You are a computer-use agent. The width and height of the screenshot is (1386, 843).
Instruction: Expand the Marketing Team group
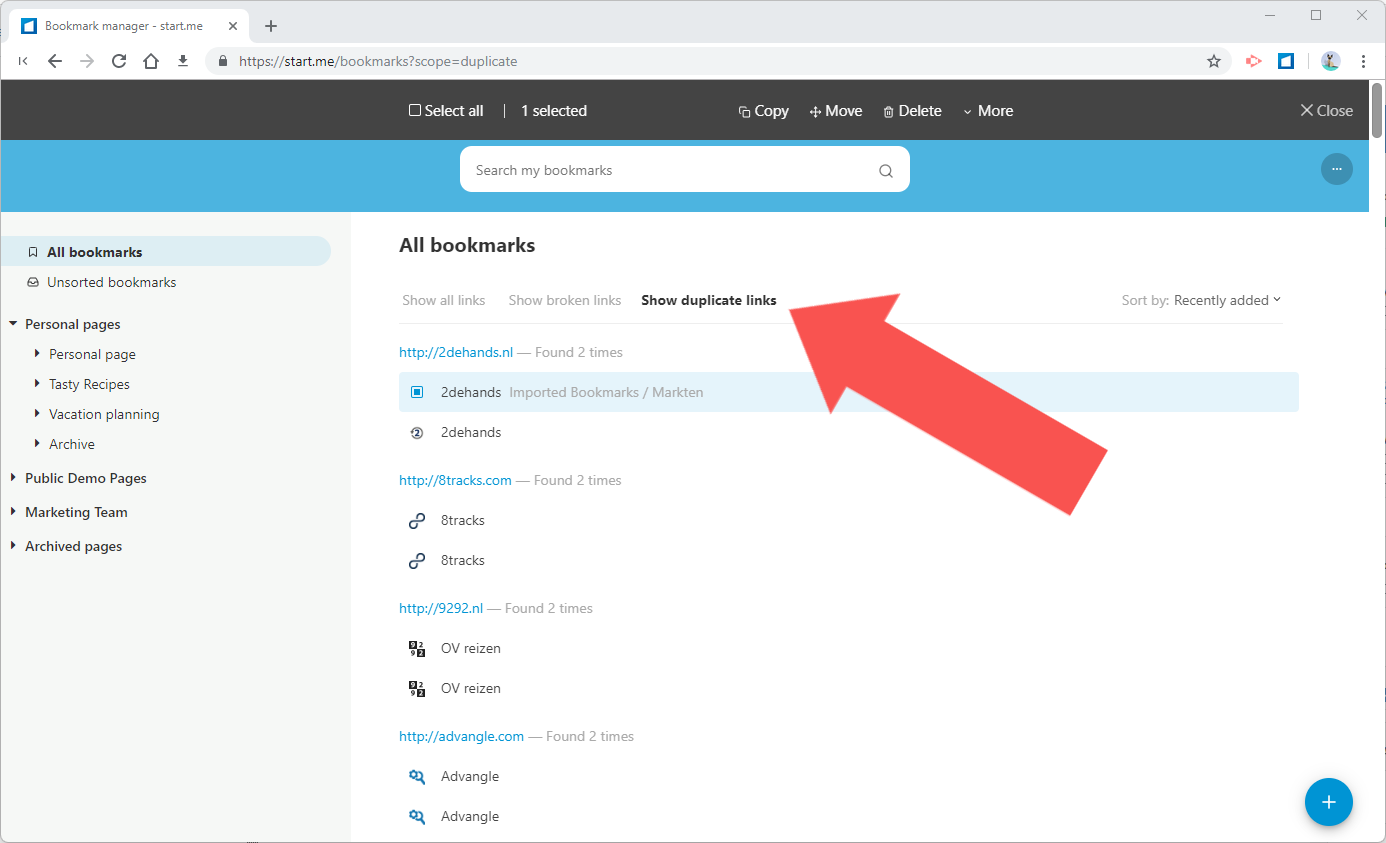point(13,512)
